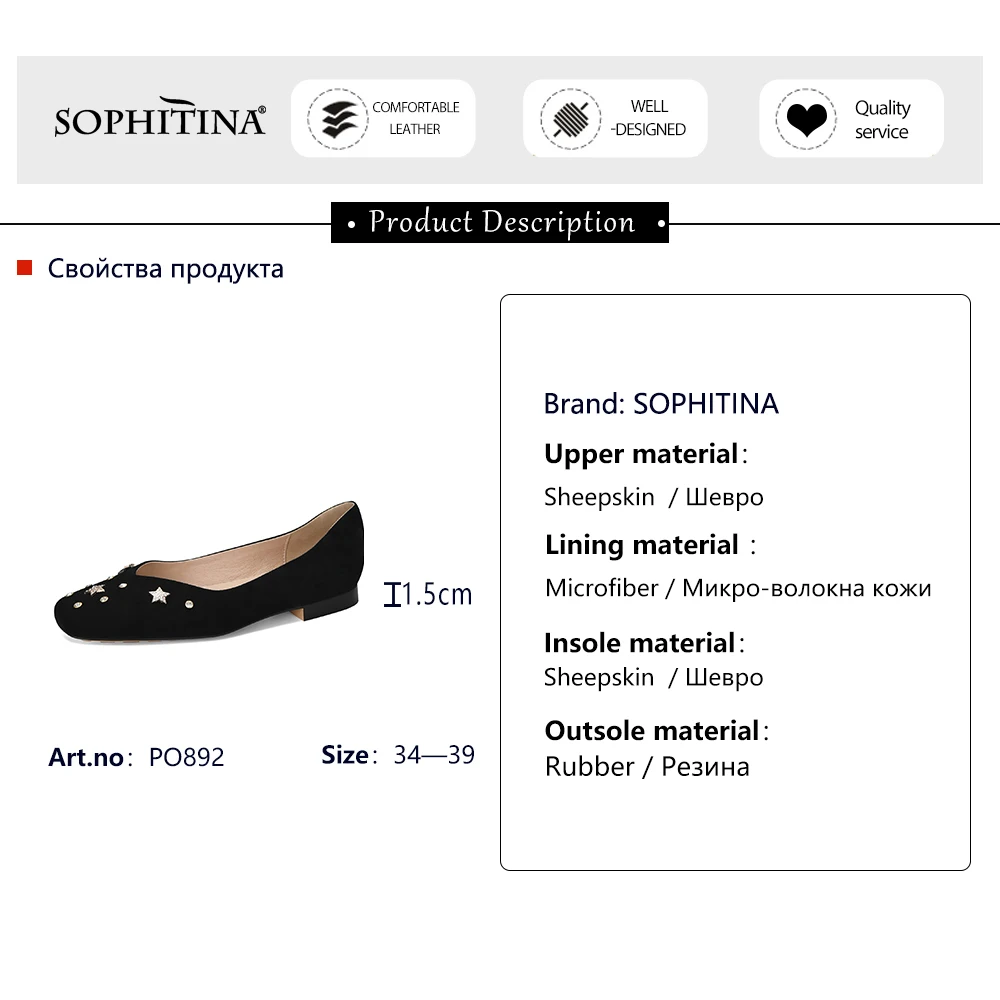Image resolution: width=1000 pixels, height=1000 pixels.
Task: Click the SOPHITINA brand logo
Action: coord(160,118)
